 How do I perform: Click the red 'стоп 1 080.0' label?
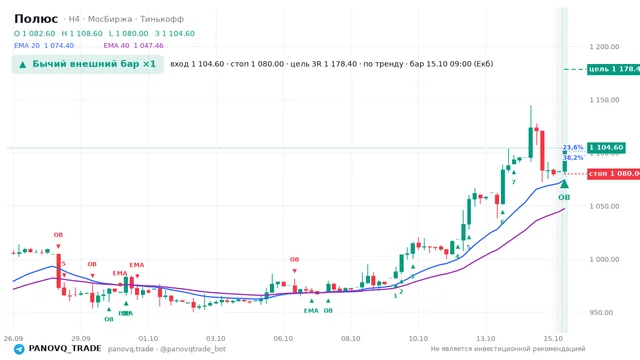pos(613,173)
